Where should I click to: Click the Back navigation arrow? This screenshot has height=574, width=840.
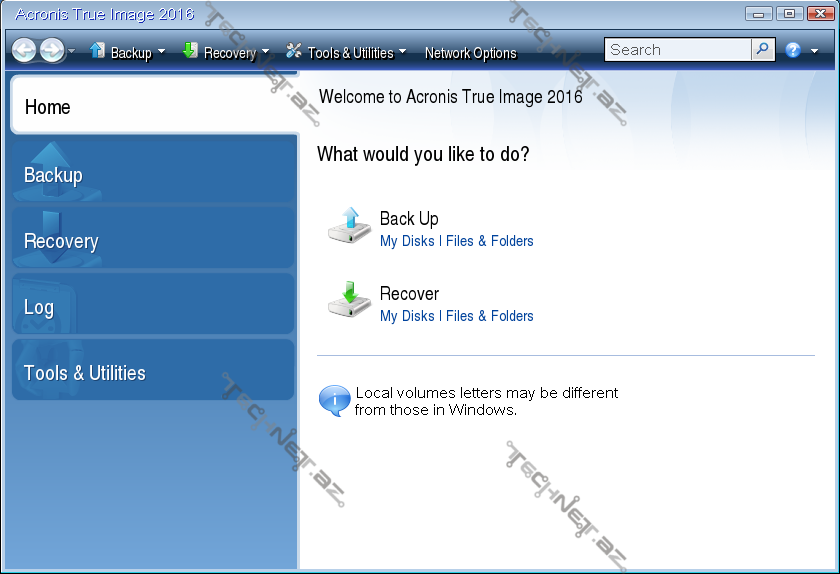coord(24,51)
